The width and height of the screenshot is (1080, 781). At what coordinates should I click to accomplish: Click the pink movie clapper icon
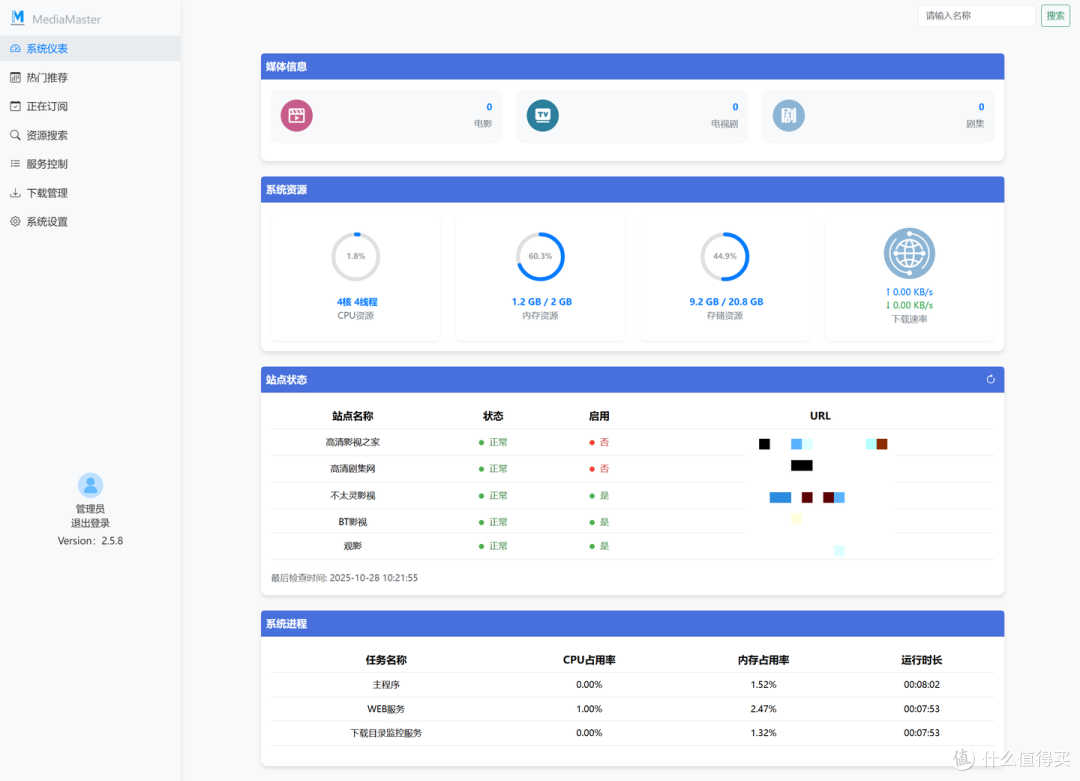[296, 116]
